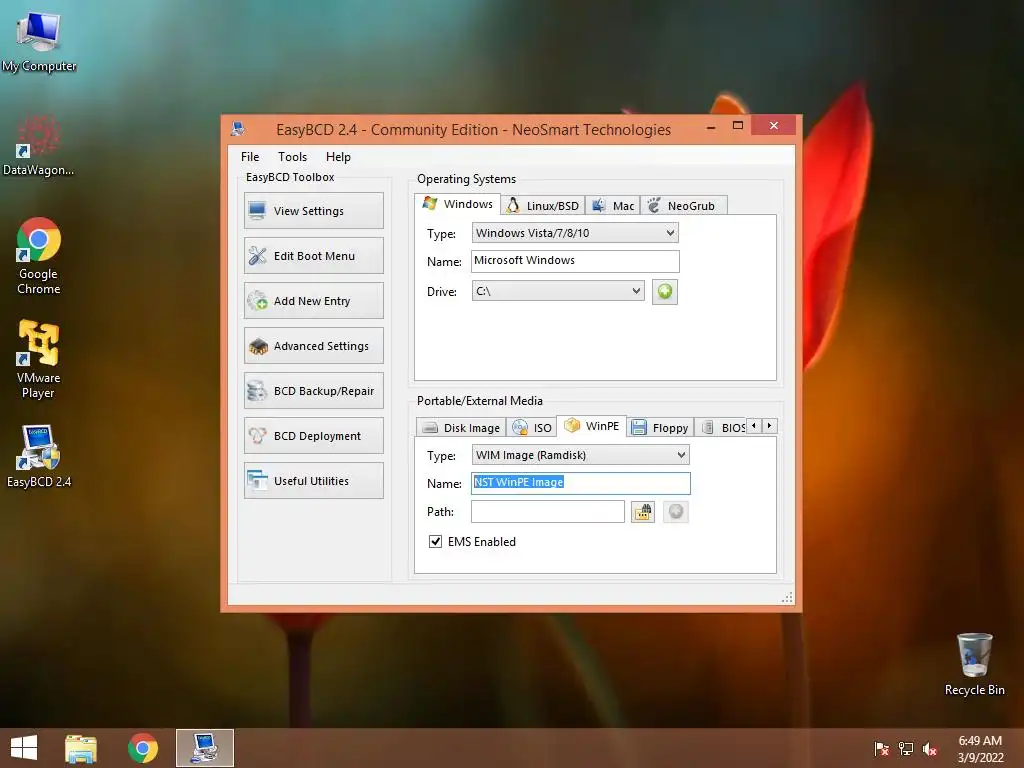Expand the WIM Image (Ramdisk) type dropdown

581,455
